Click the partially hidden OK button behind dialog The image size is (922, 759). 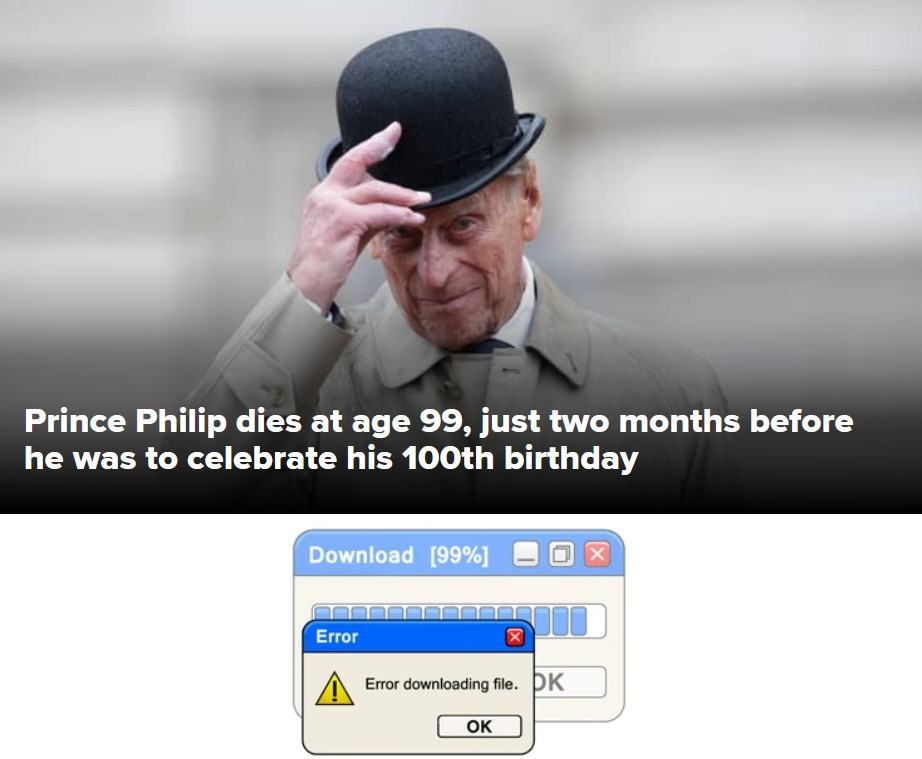569,682
